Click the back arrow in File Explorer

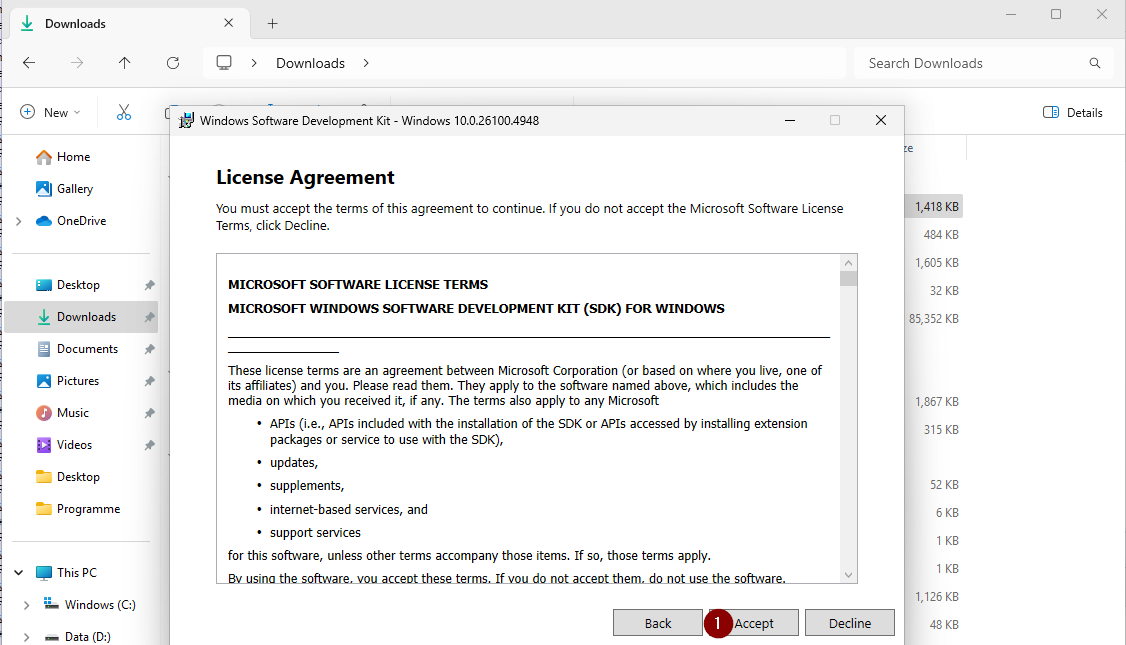pos(29,63)
